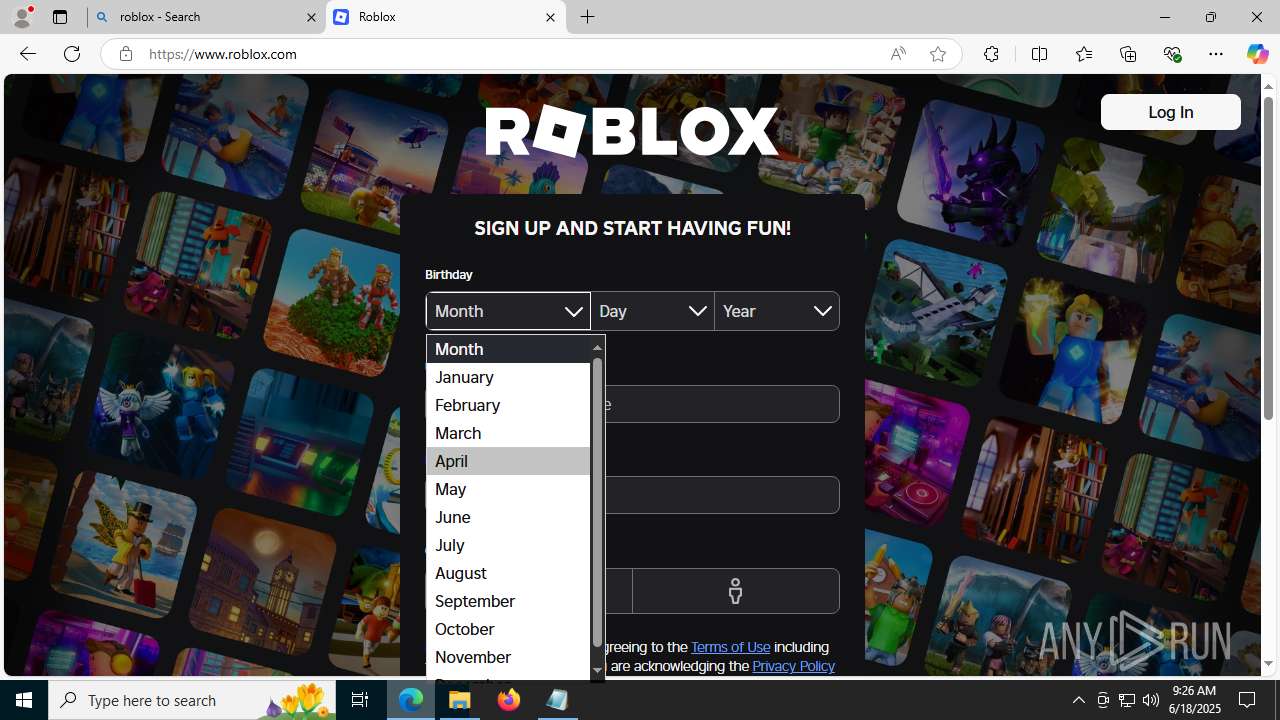Open the Privacy Policy link
This screenshot has height=720, width=1280.
793,666
